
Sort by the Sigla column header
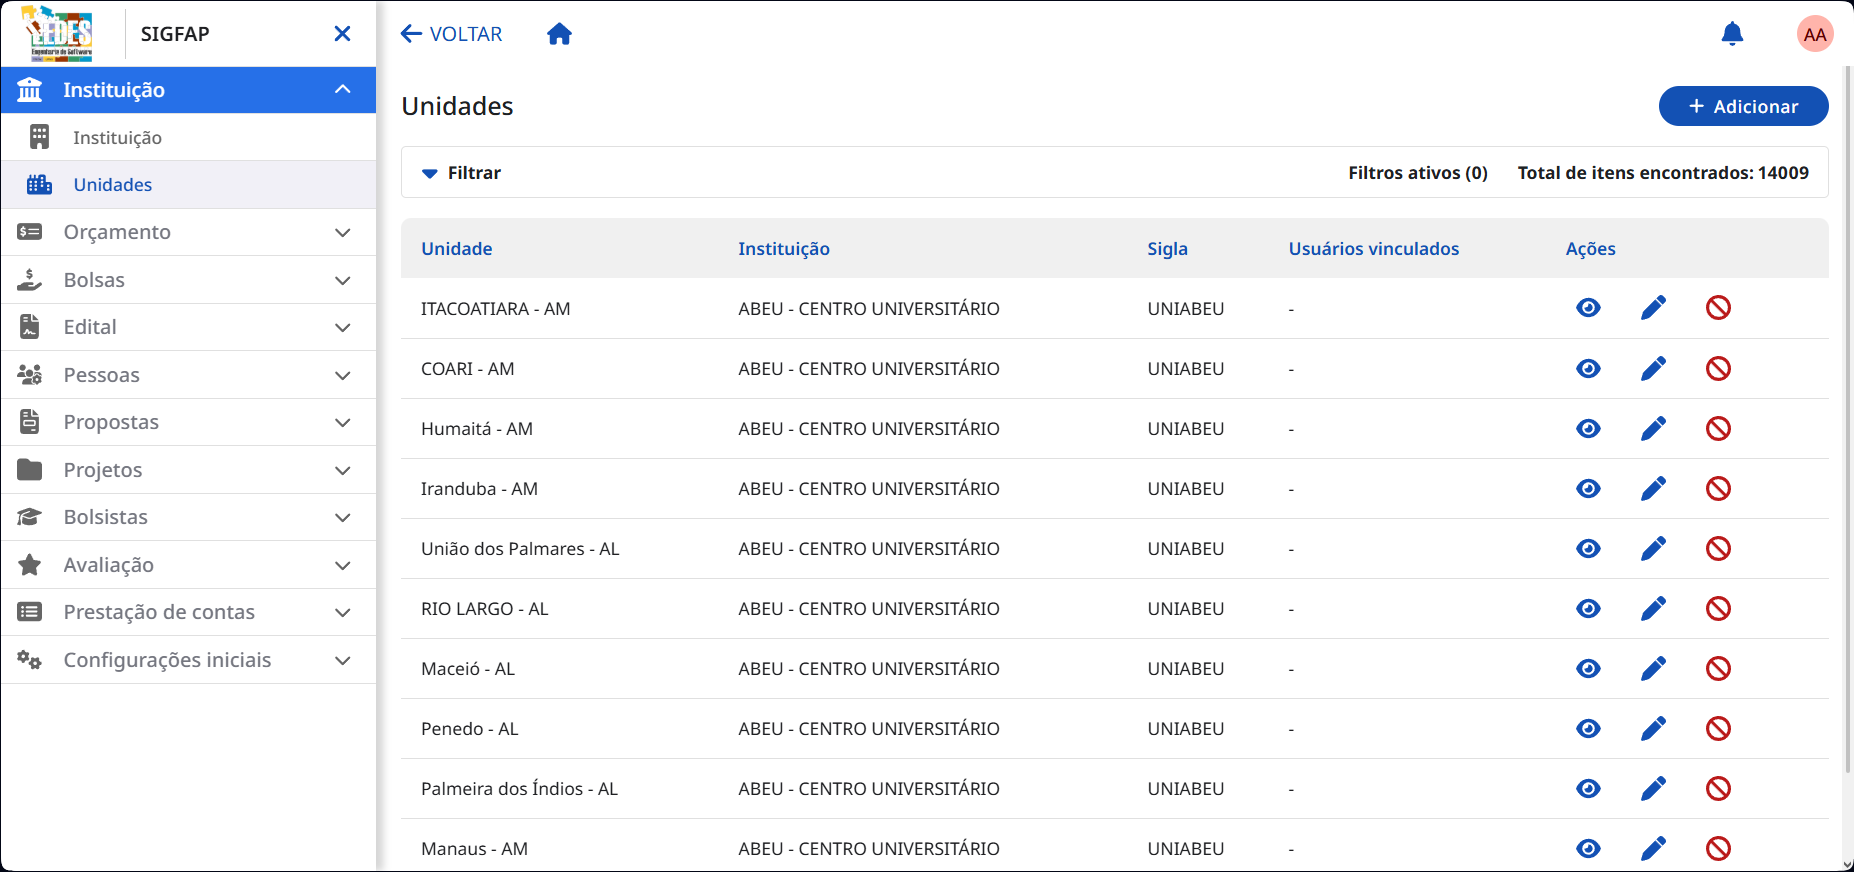click(1167, 249)
